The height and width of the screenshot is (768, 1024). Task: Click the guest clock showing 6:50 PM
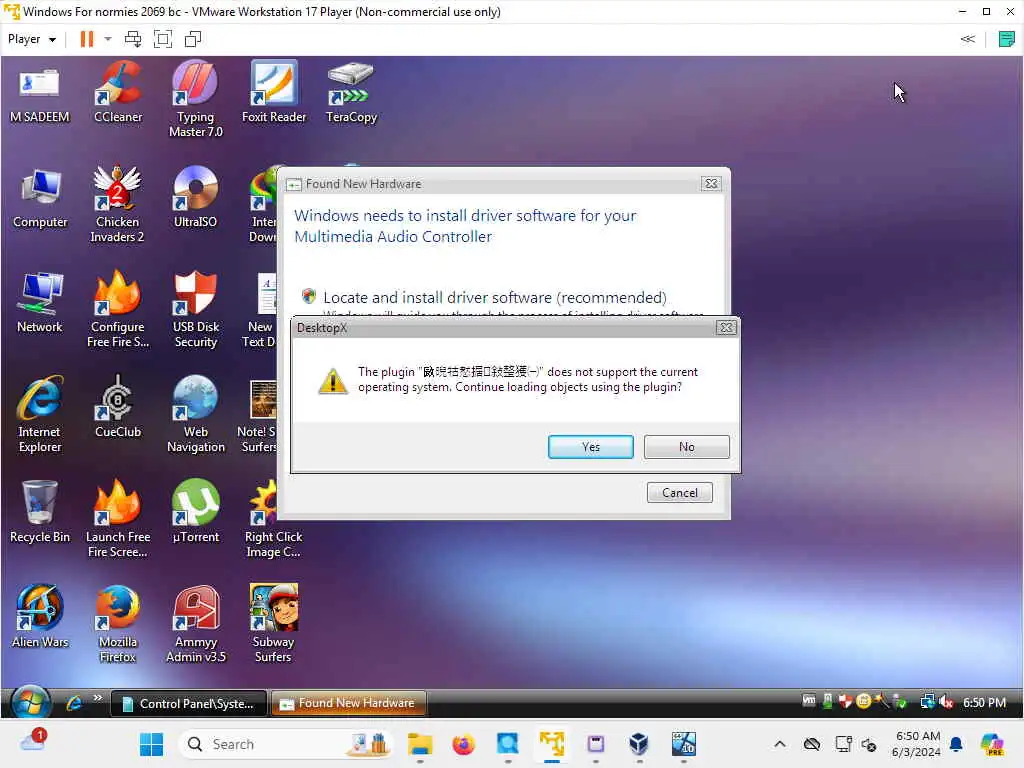[x=984, y=703]
